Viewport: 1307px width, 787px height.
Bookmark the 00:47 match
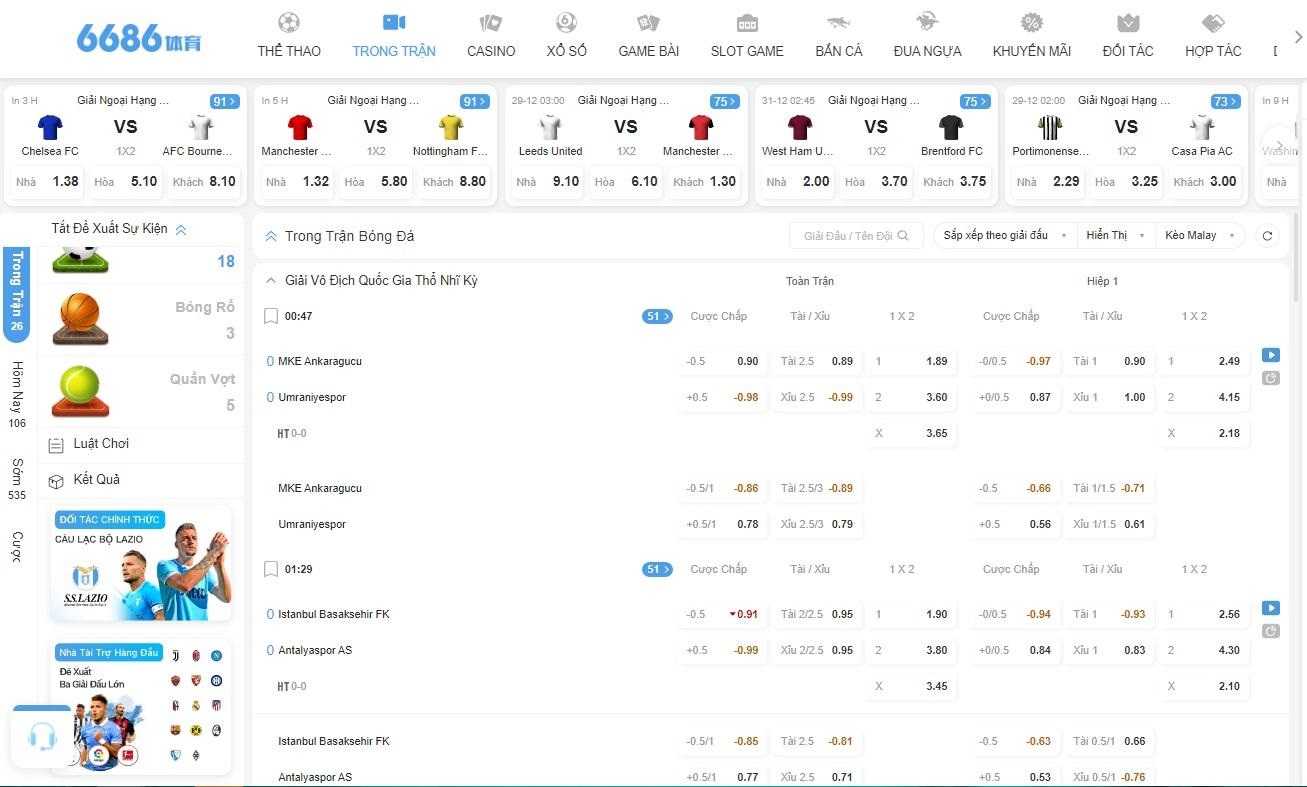[x=271, y=316]
